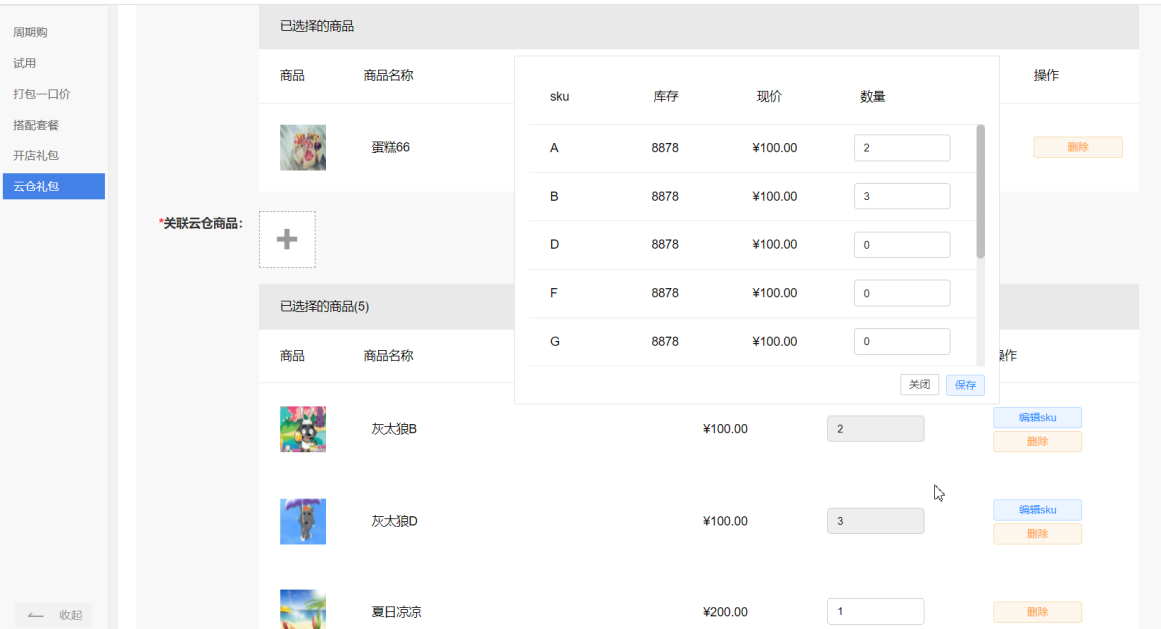Click the quantity input beside 夏日凉凉
Image resolution: width=1161 pixels, height=629 pixels.
[x=875, y=611]
